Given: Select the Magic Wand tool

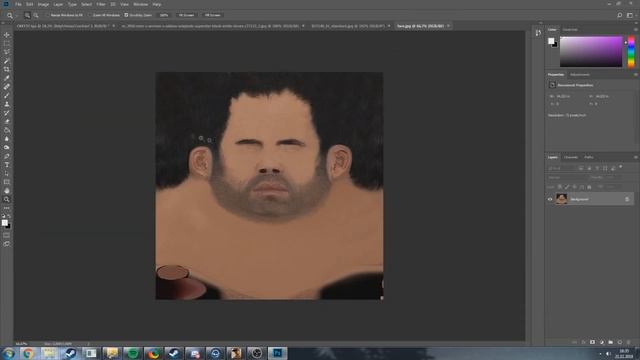Looking at the screenshot, I should (7, 61).
